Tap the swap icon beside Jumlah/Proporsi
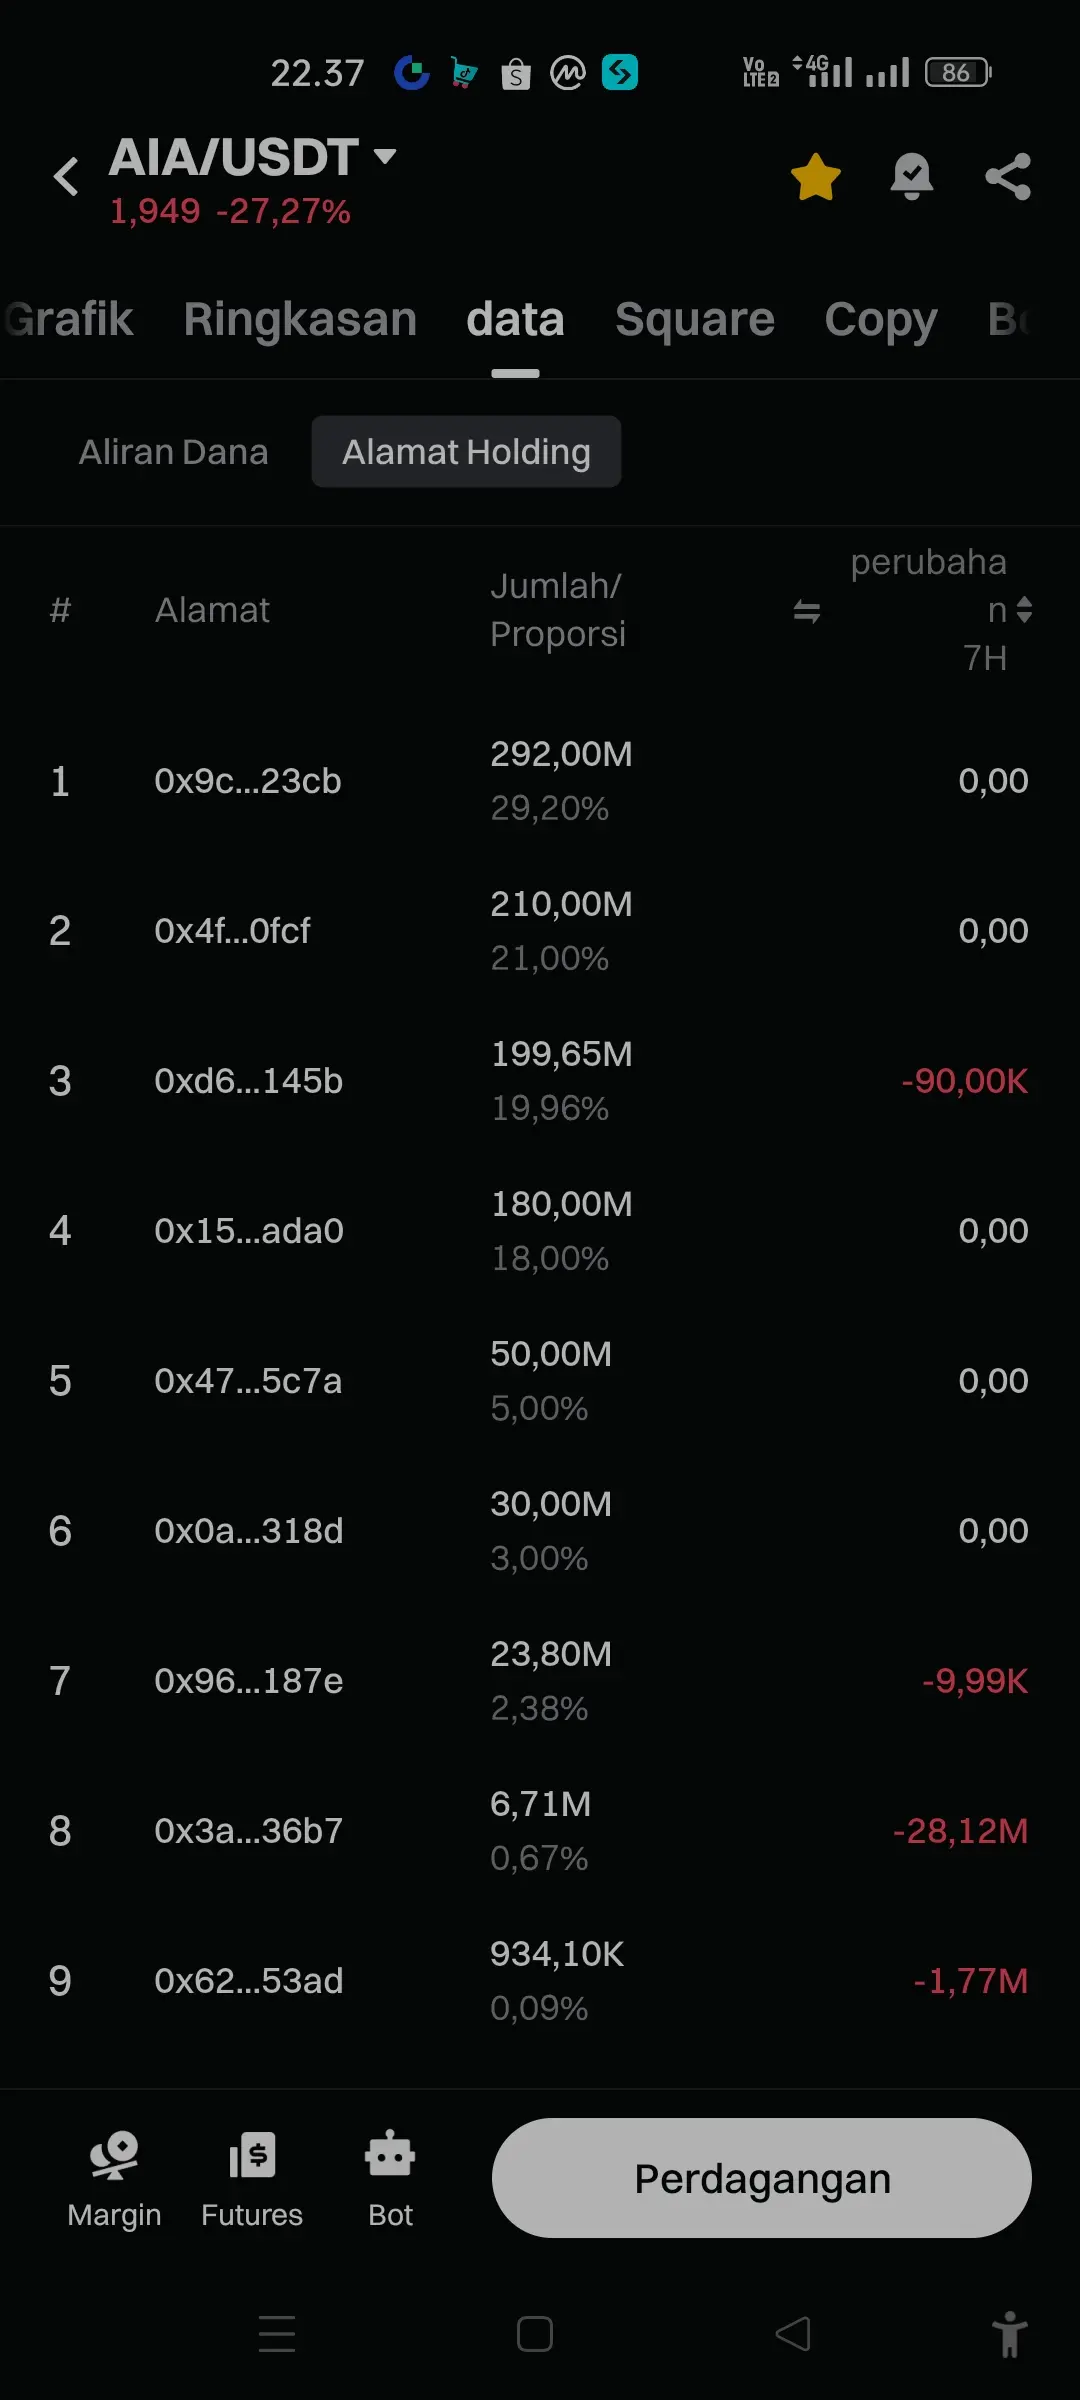1080x2400 pixels. pos(807,610)
